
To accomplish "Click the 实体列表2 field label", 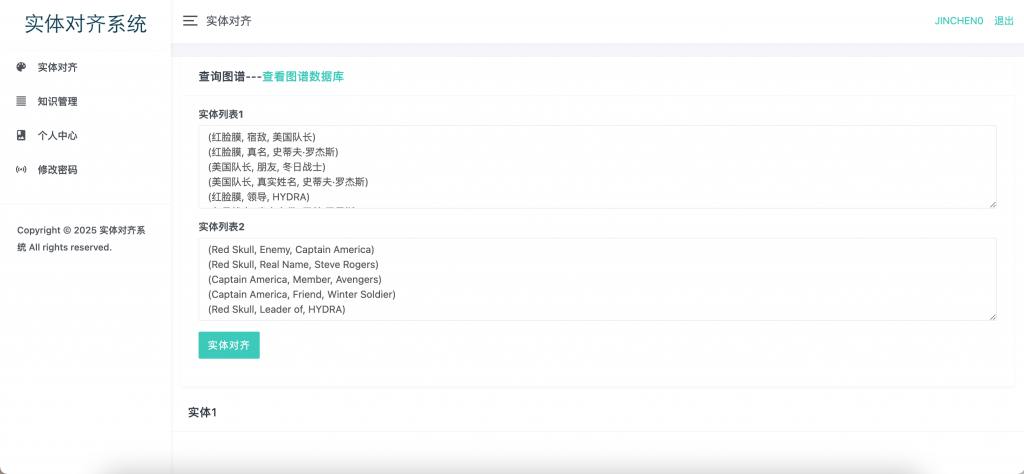I will pyautogui.click(x=221, y=227).
